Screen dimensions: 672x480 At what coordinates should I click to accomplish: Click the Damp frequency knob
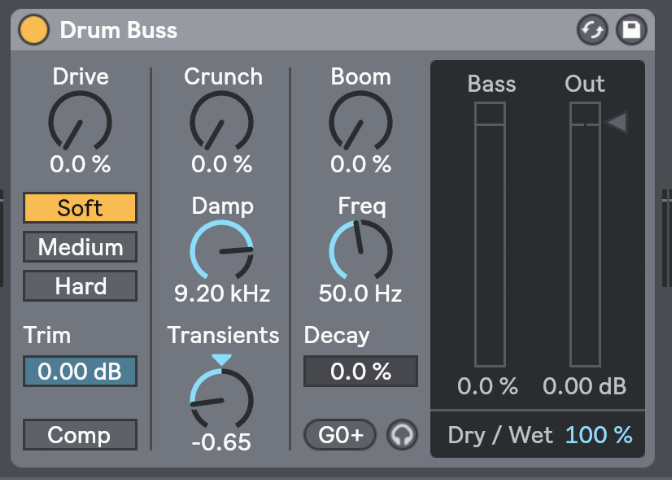[x=222, y=250]
